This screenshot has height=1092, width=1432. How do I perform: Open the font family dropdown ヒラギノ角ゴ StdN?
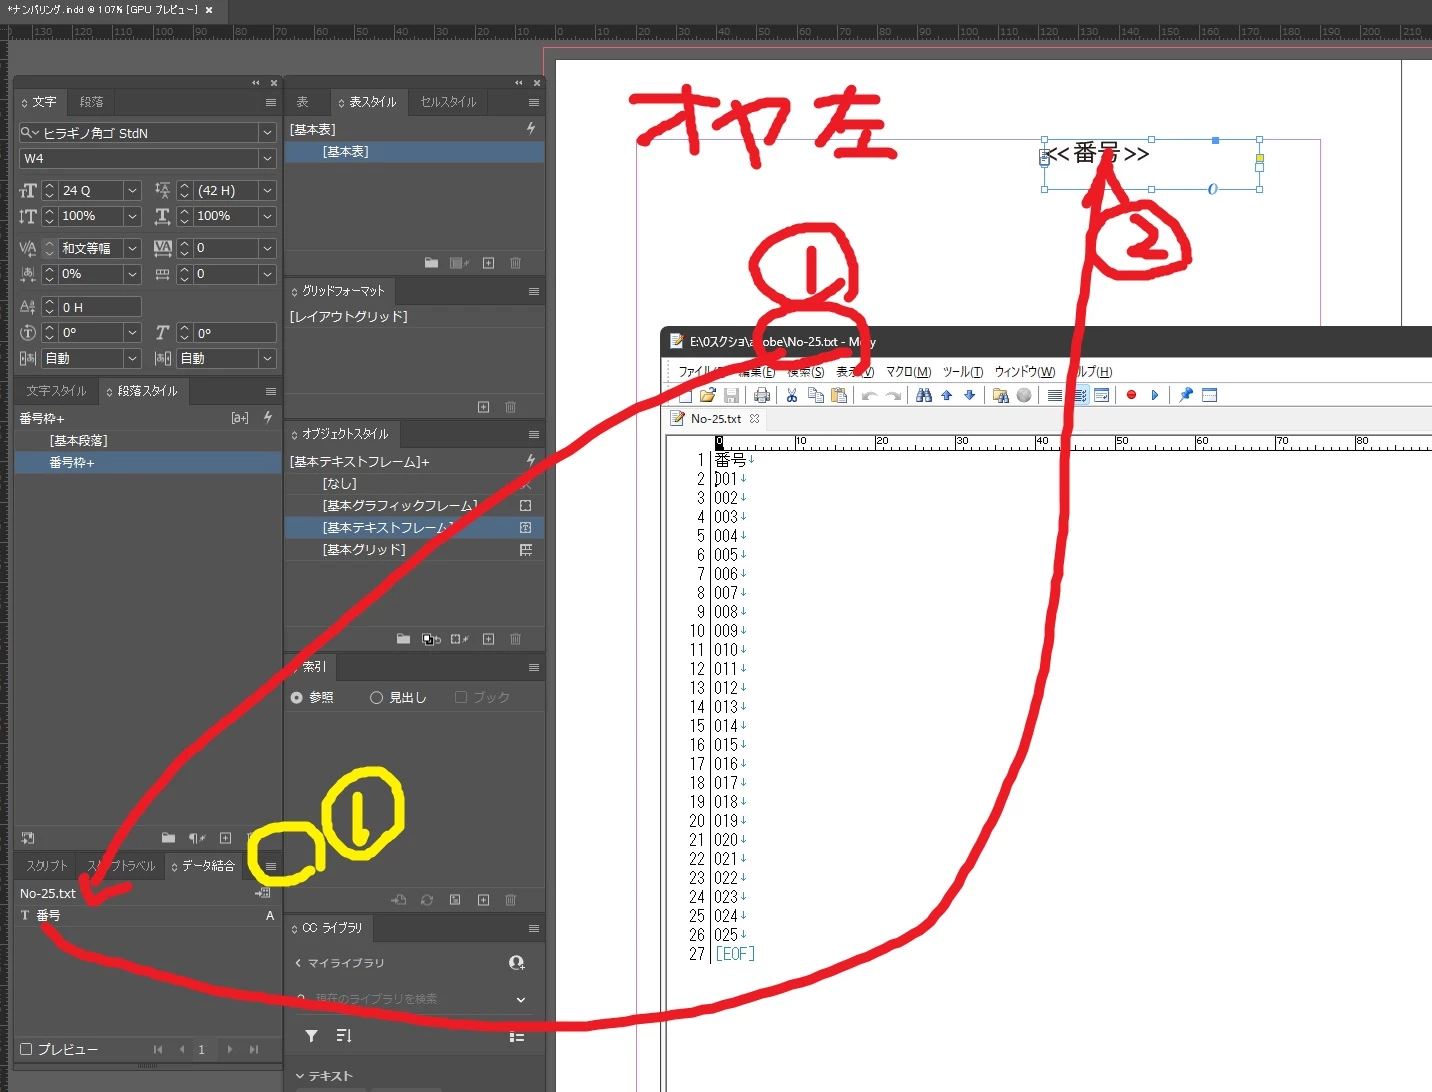(x=267, y=133)
